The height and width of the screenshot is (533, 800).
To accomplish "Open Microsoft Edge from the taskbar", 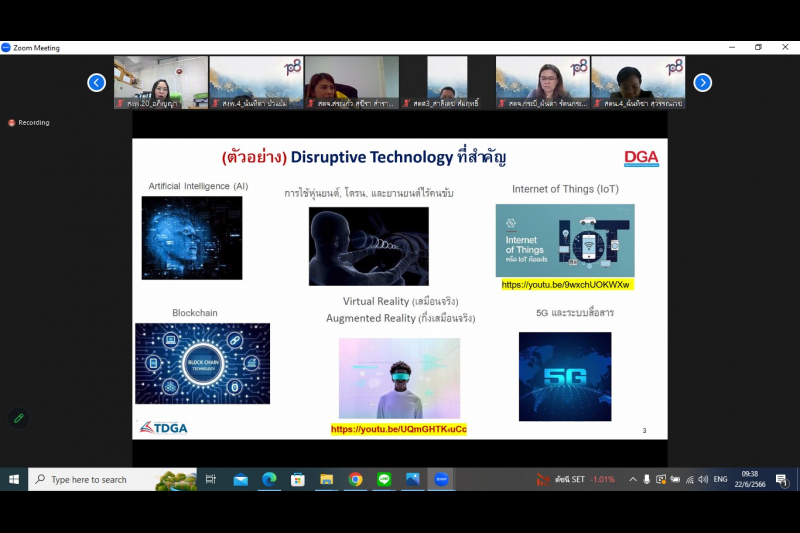I will [x=269, y=480].
